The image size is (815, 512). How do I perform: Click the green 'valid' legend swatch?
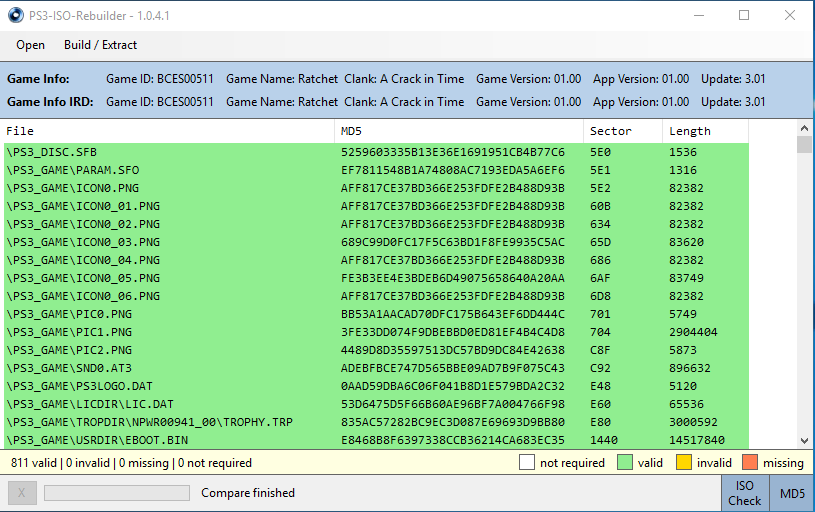[624, 462]
